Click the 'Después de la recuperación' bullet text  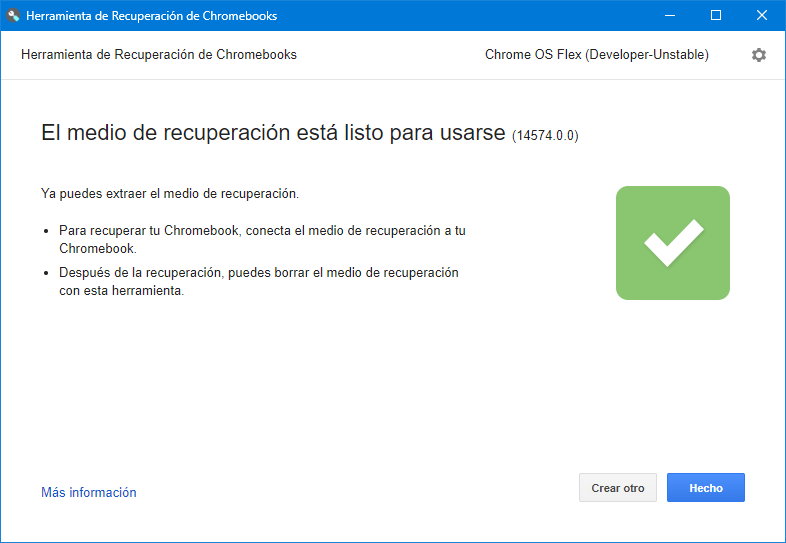258,272
